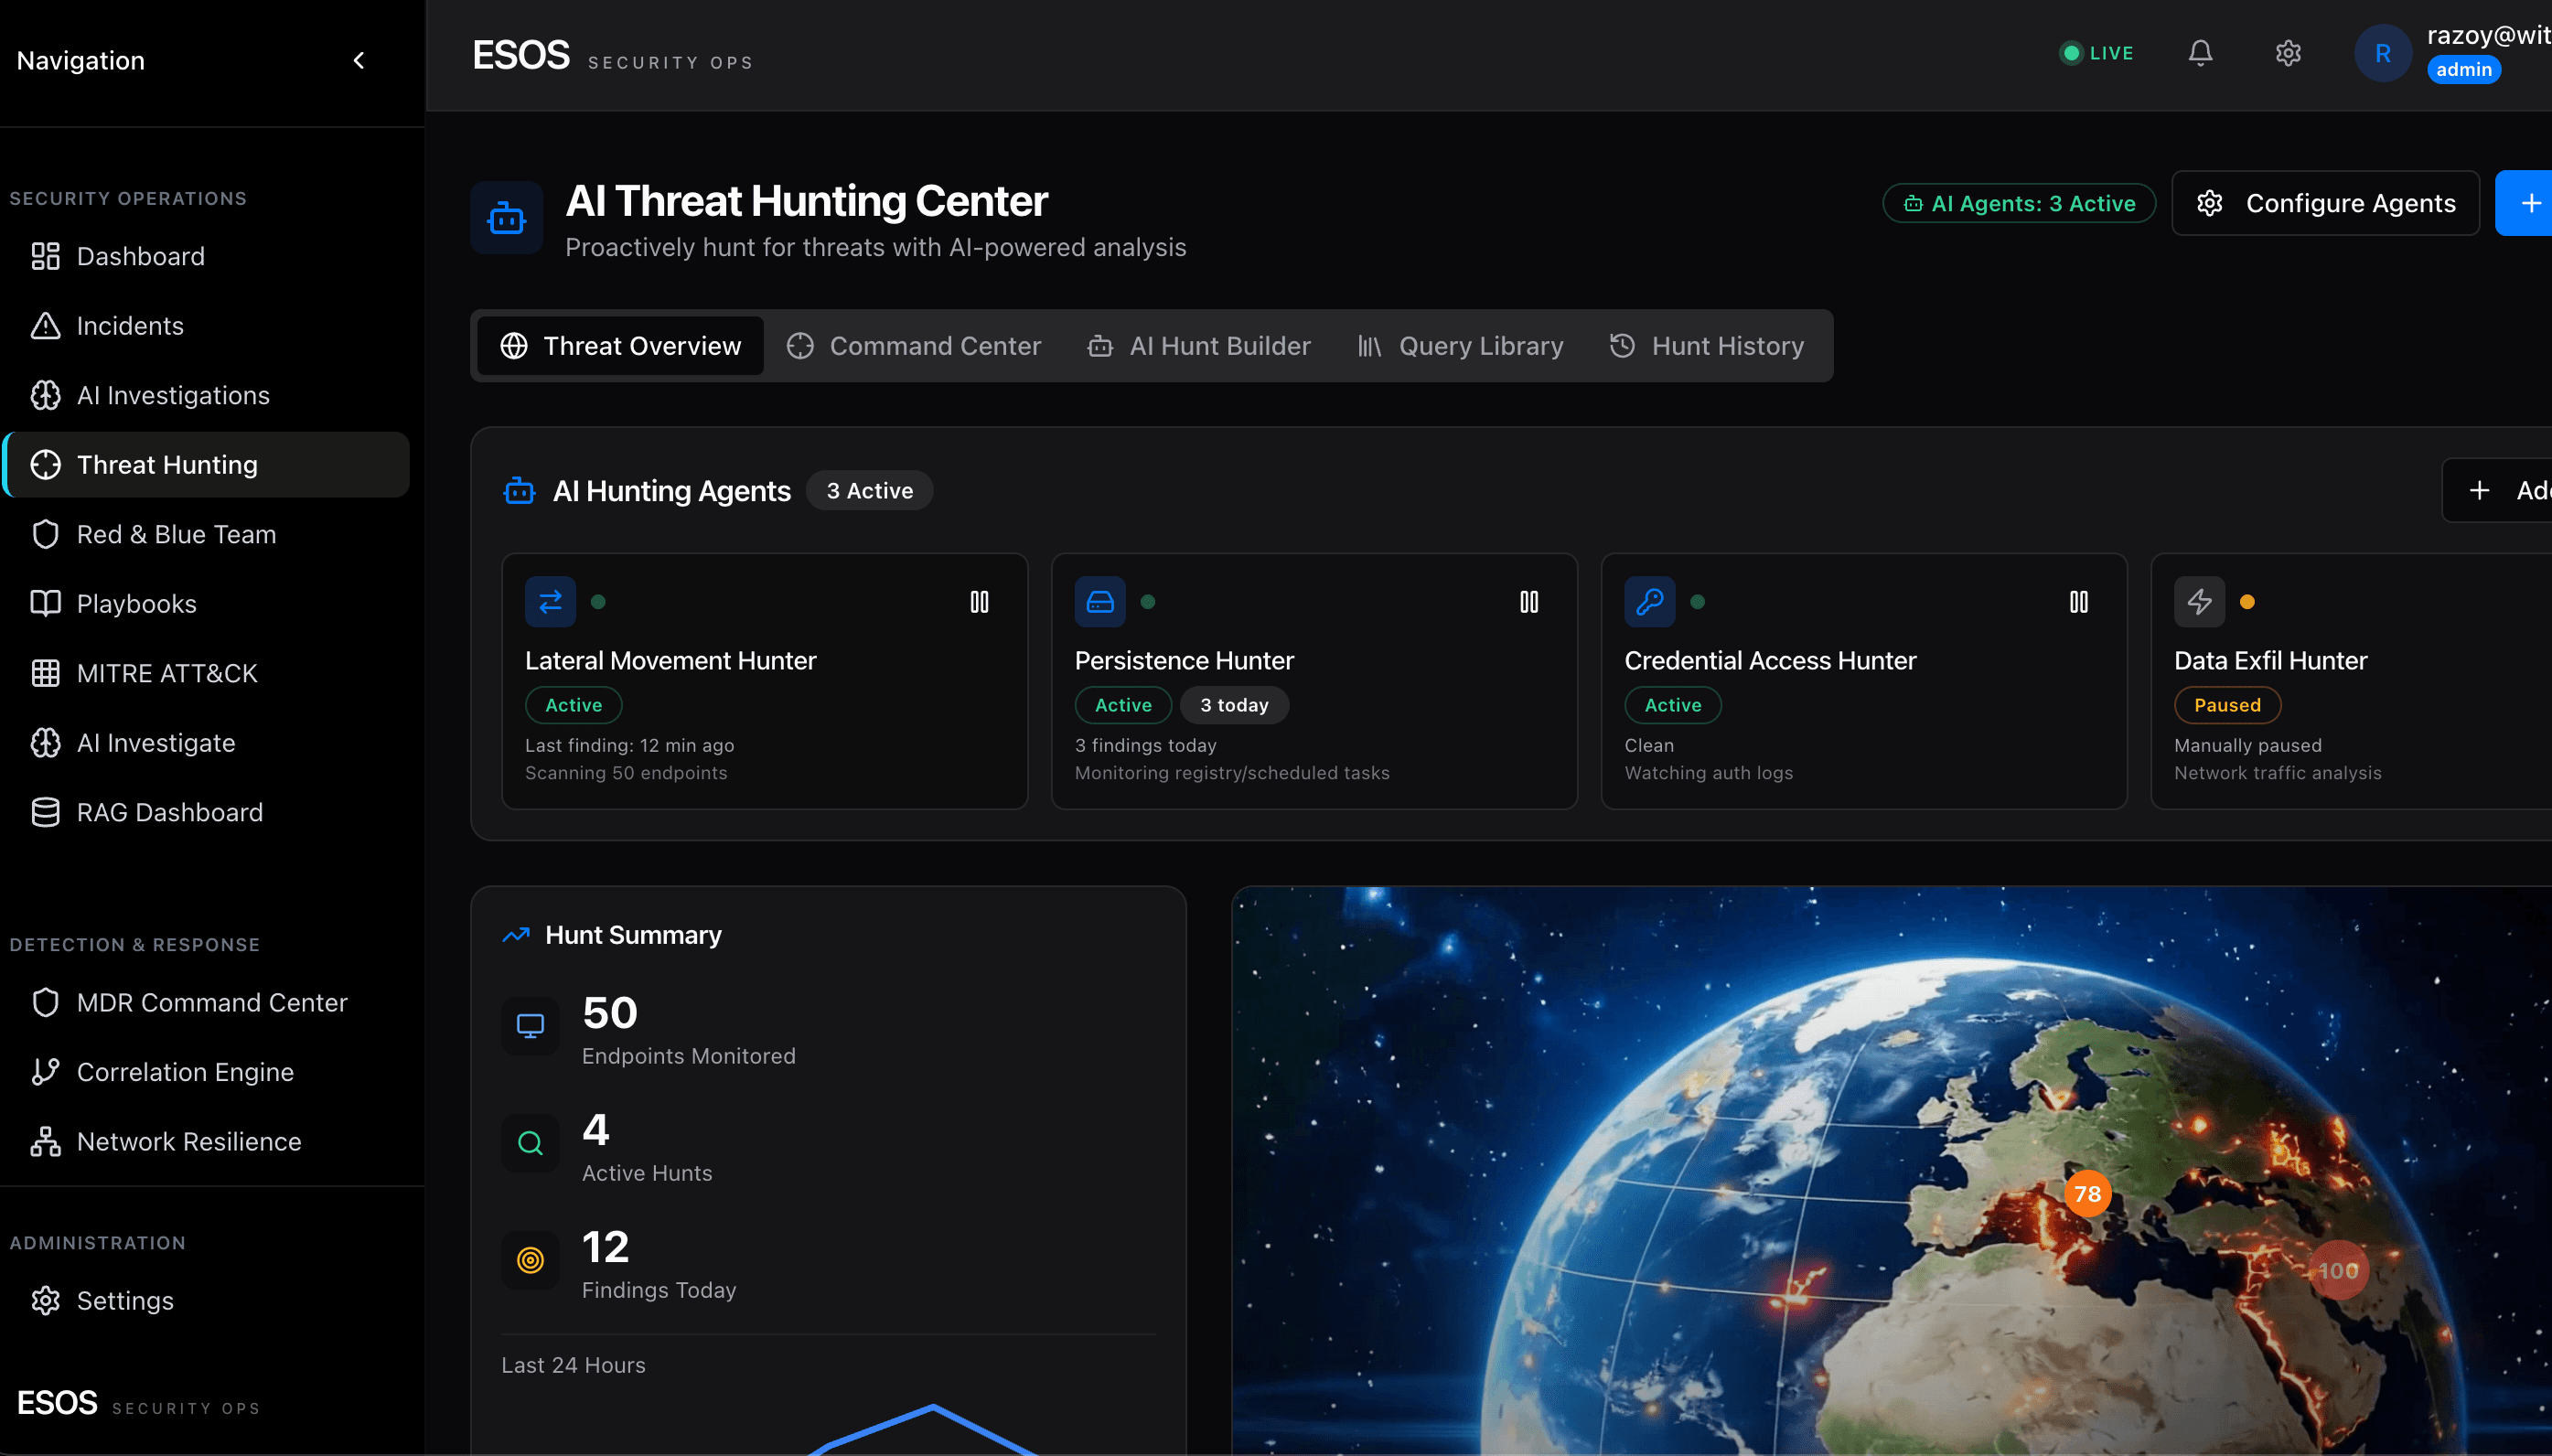The height and width of the screenshot is (1456, 2552).
Task: Click Scanning 50 endpoints text
Action: pyautogui.click(x=626, y=773)
